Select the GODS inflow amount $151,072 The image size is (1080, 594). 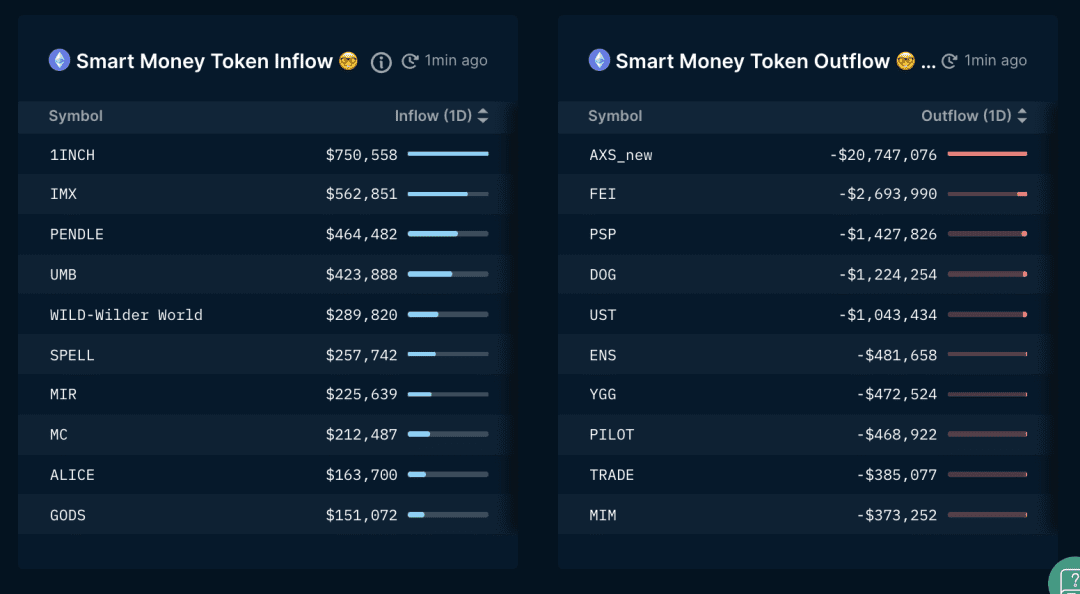[x=361, y=515]
